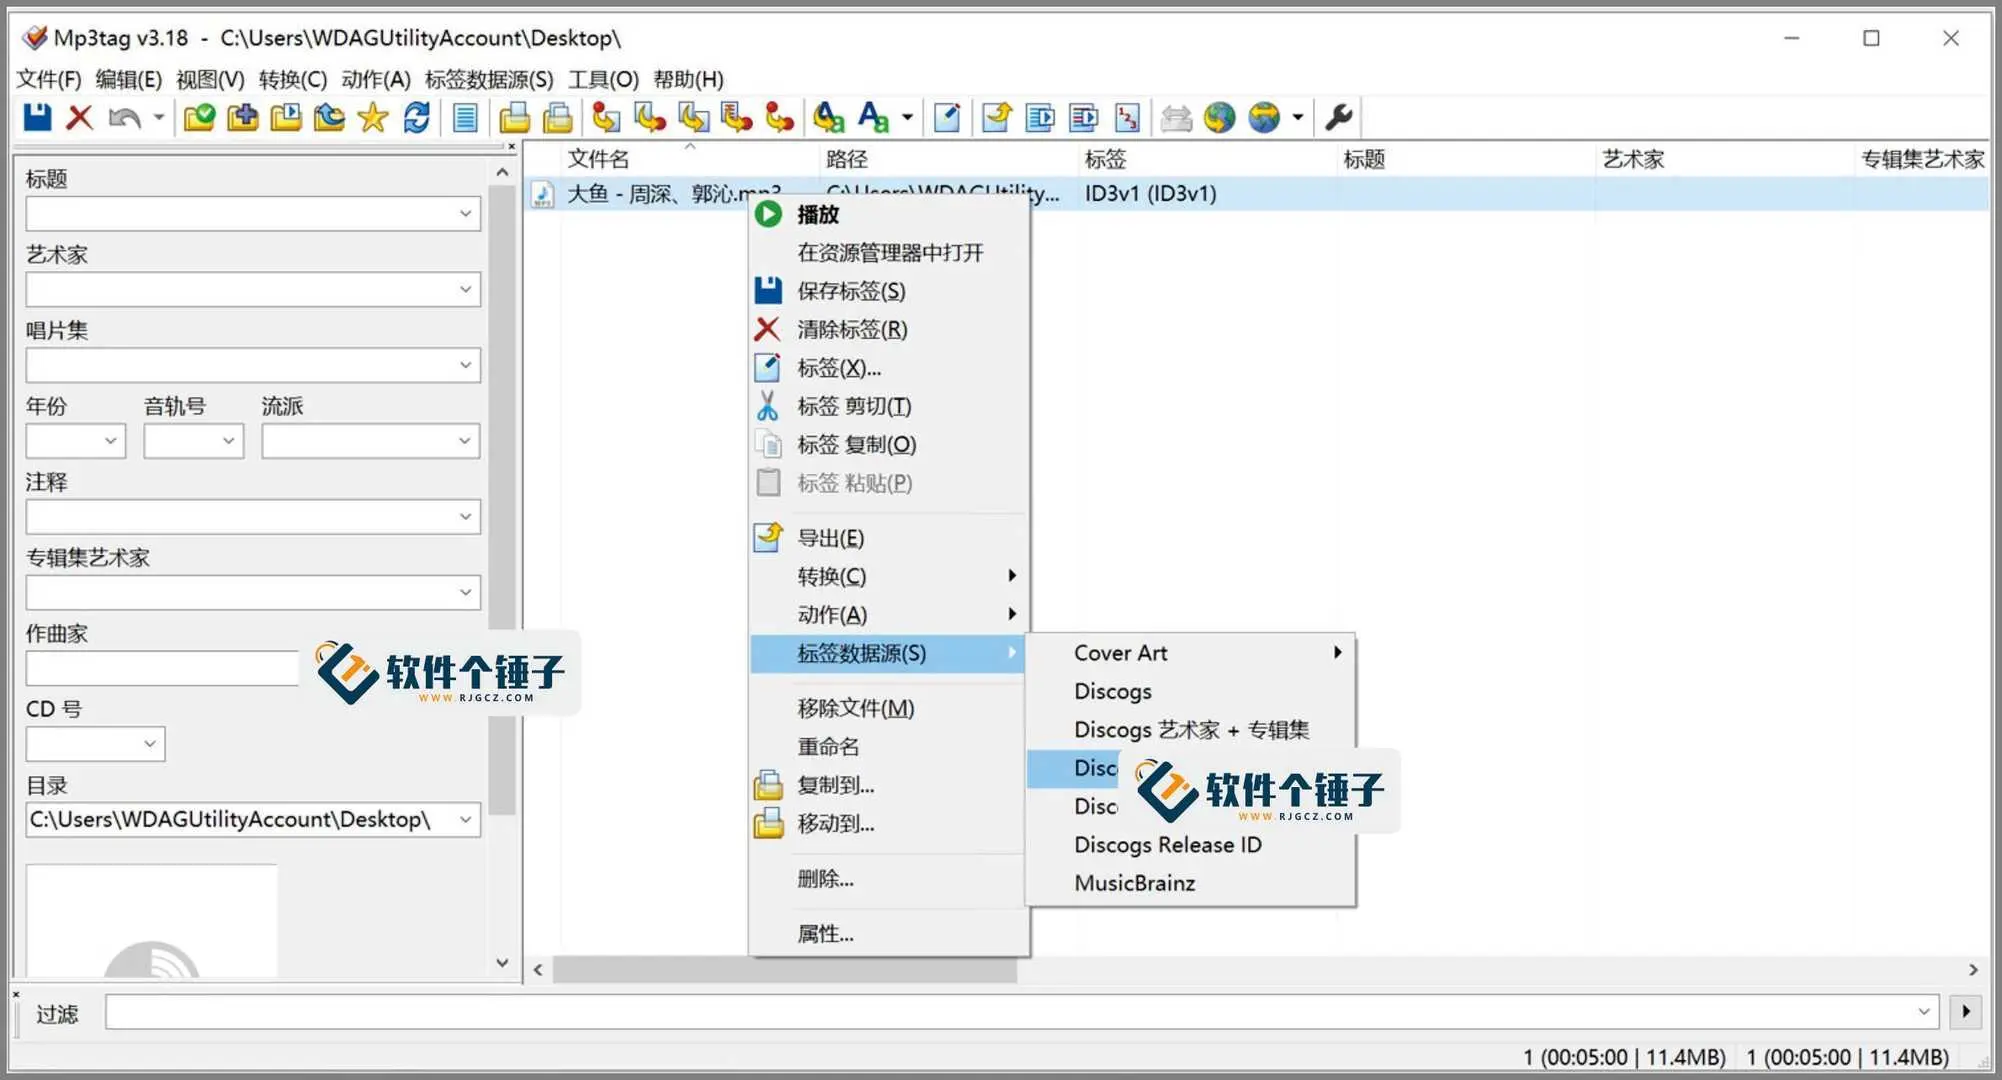Choose 保存标签(S) in context menu
Image resolution: width=2002 pixels, height=1080 pixels.
tap(889, 291)
